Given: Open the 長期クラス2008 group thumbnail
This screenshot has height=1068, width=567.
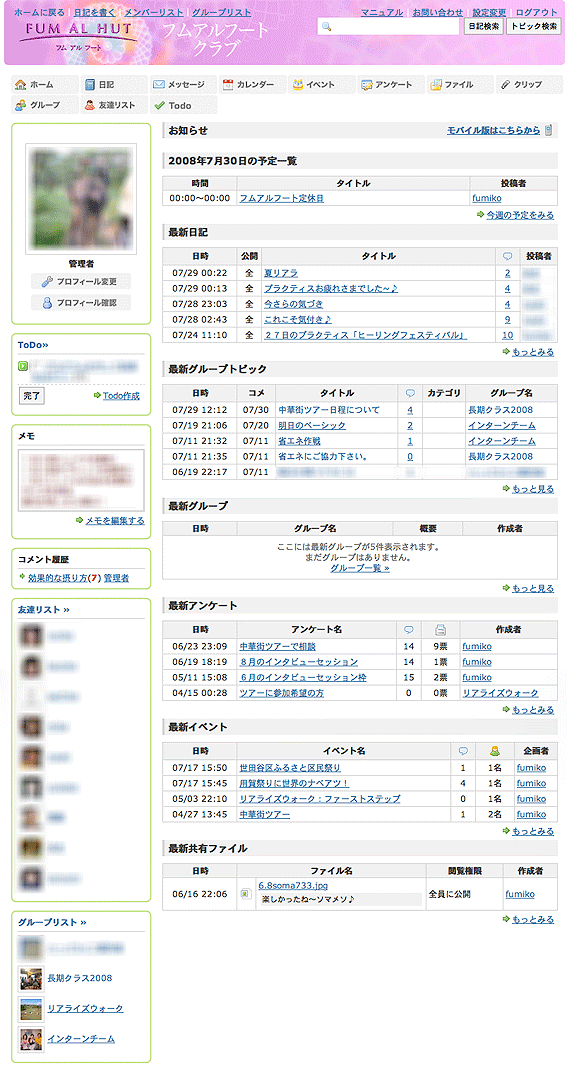Looking at the screenshot, I should click(31, 978).
